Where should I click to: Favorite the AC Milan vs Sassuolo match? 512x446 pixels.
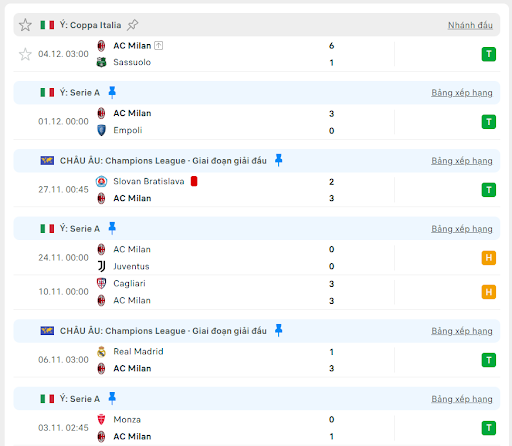pos(25,54)
